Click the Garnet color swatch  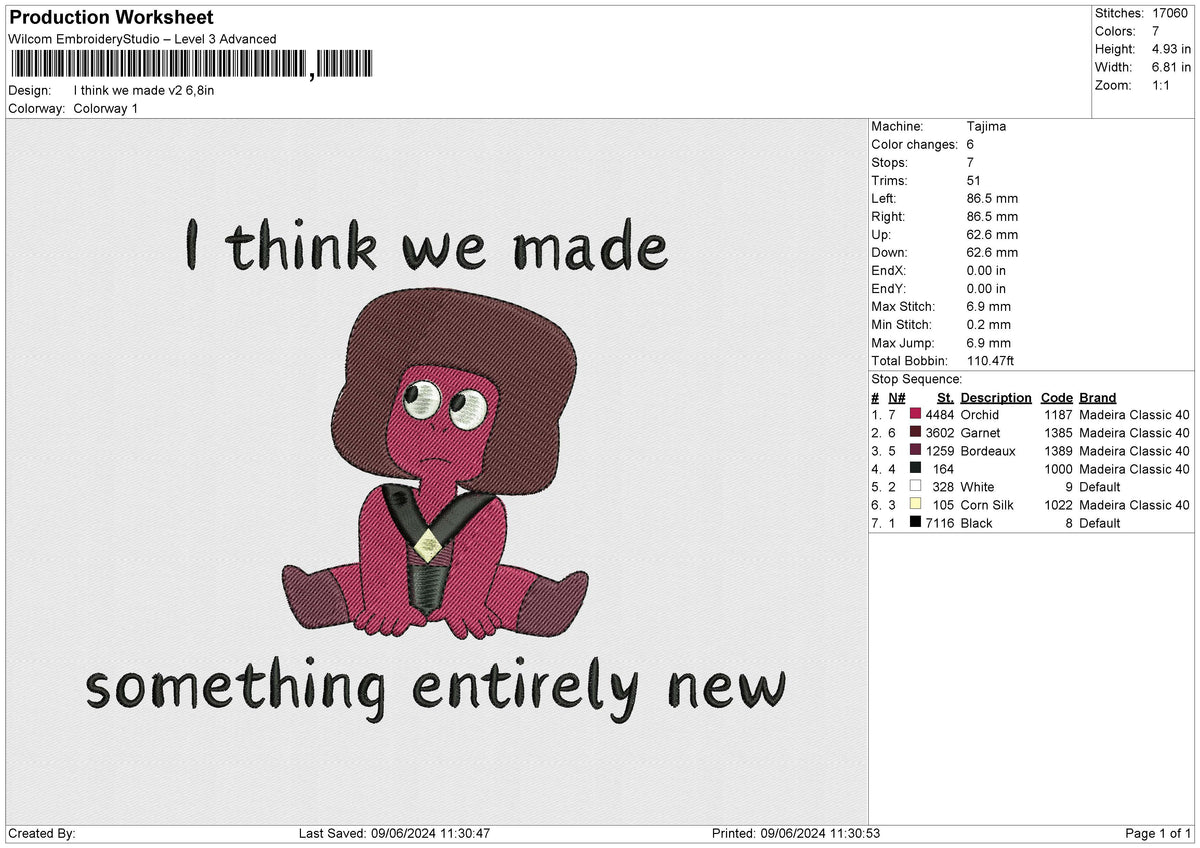click(915, 433)
